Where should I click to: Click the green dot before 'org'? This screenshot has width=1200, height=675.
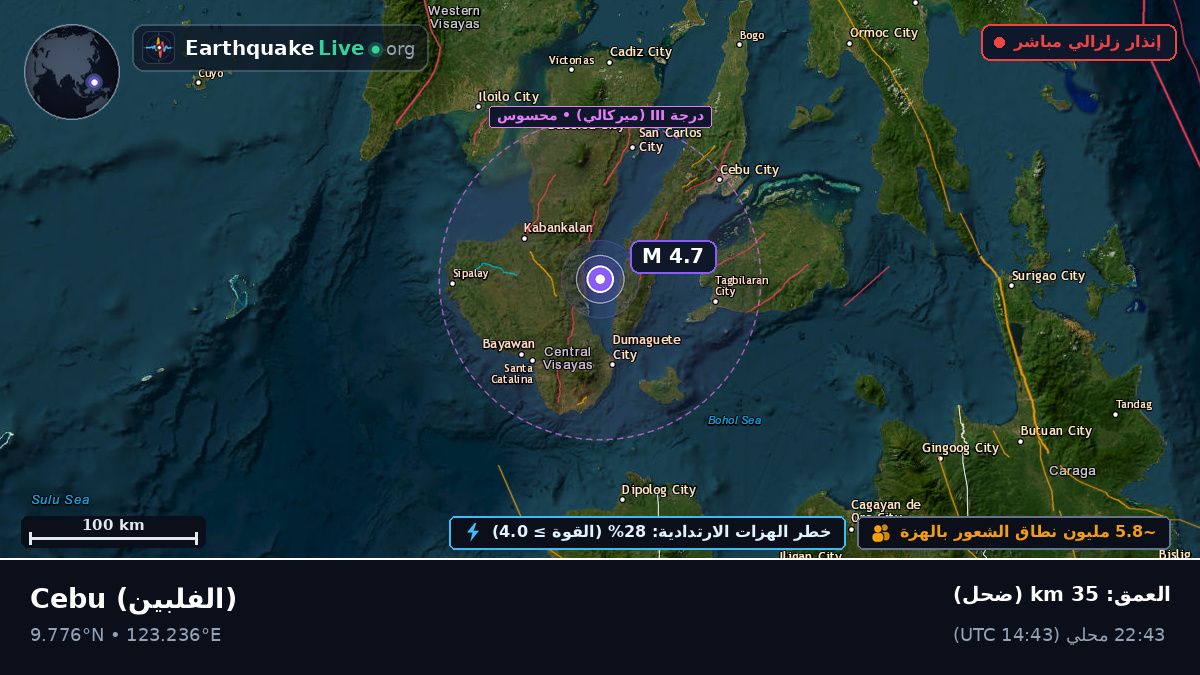(375, 49)
